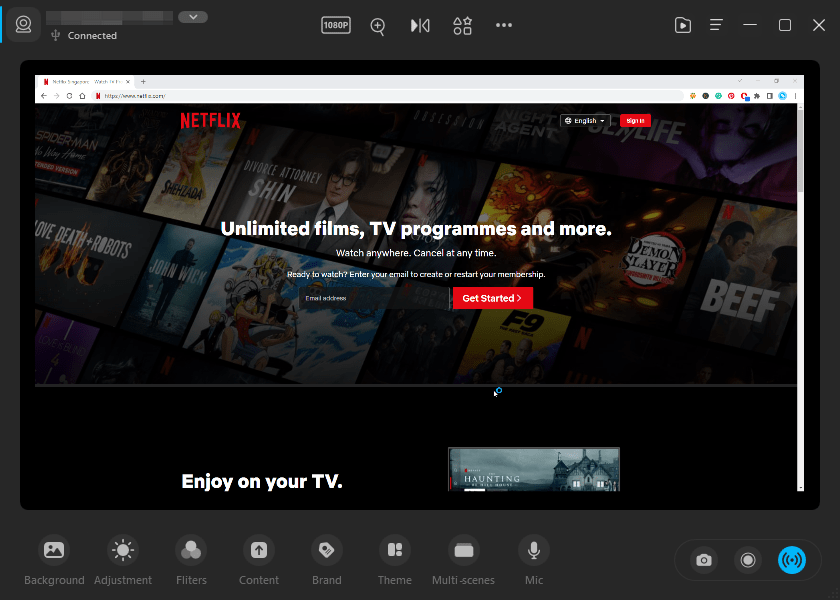Open the English language dropdown on Netflix
The height and width of the screenshot is (600, 840).
(584, 120)
